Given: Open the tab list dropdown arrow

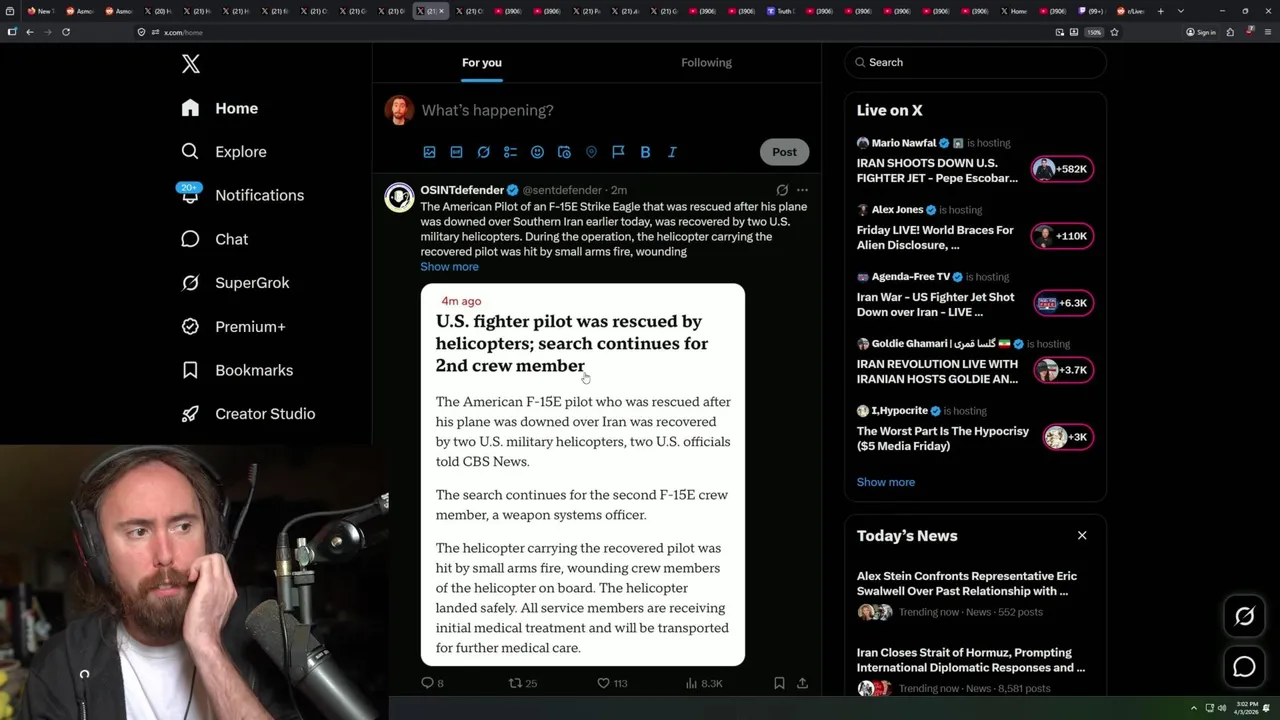Looking at the screenshot, I should pyautogui.click(x=1181, y=11).
